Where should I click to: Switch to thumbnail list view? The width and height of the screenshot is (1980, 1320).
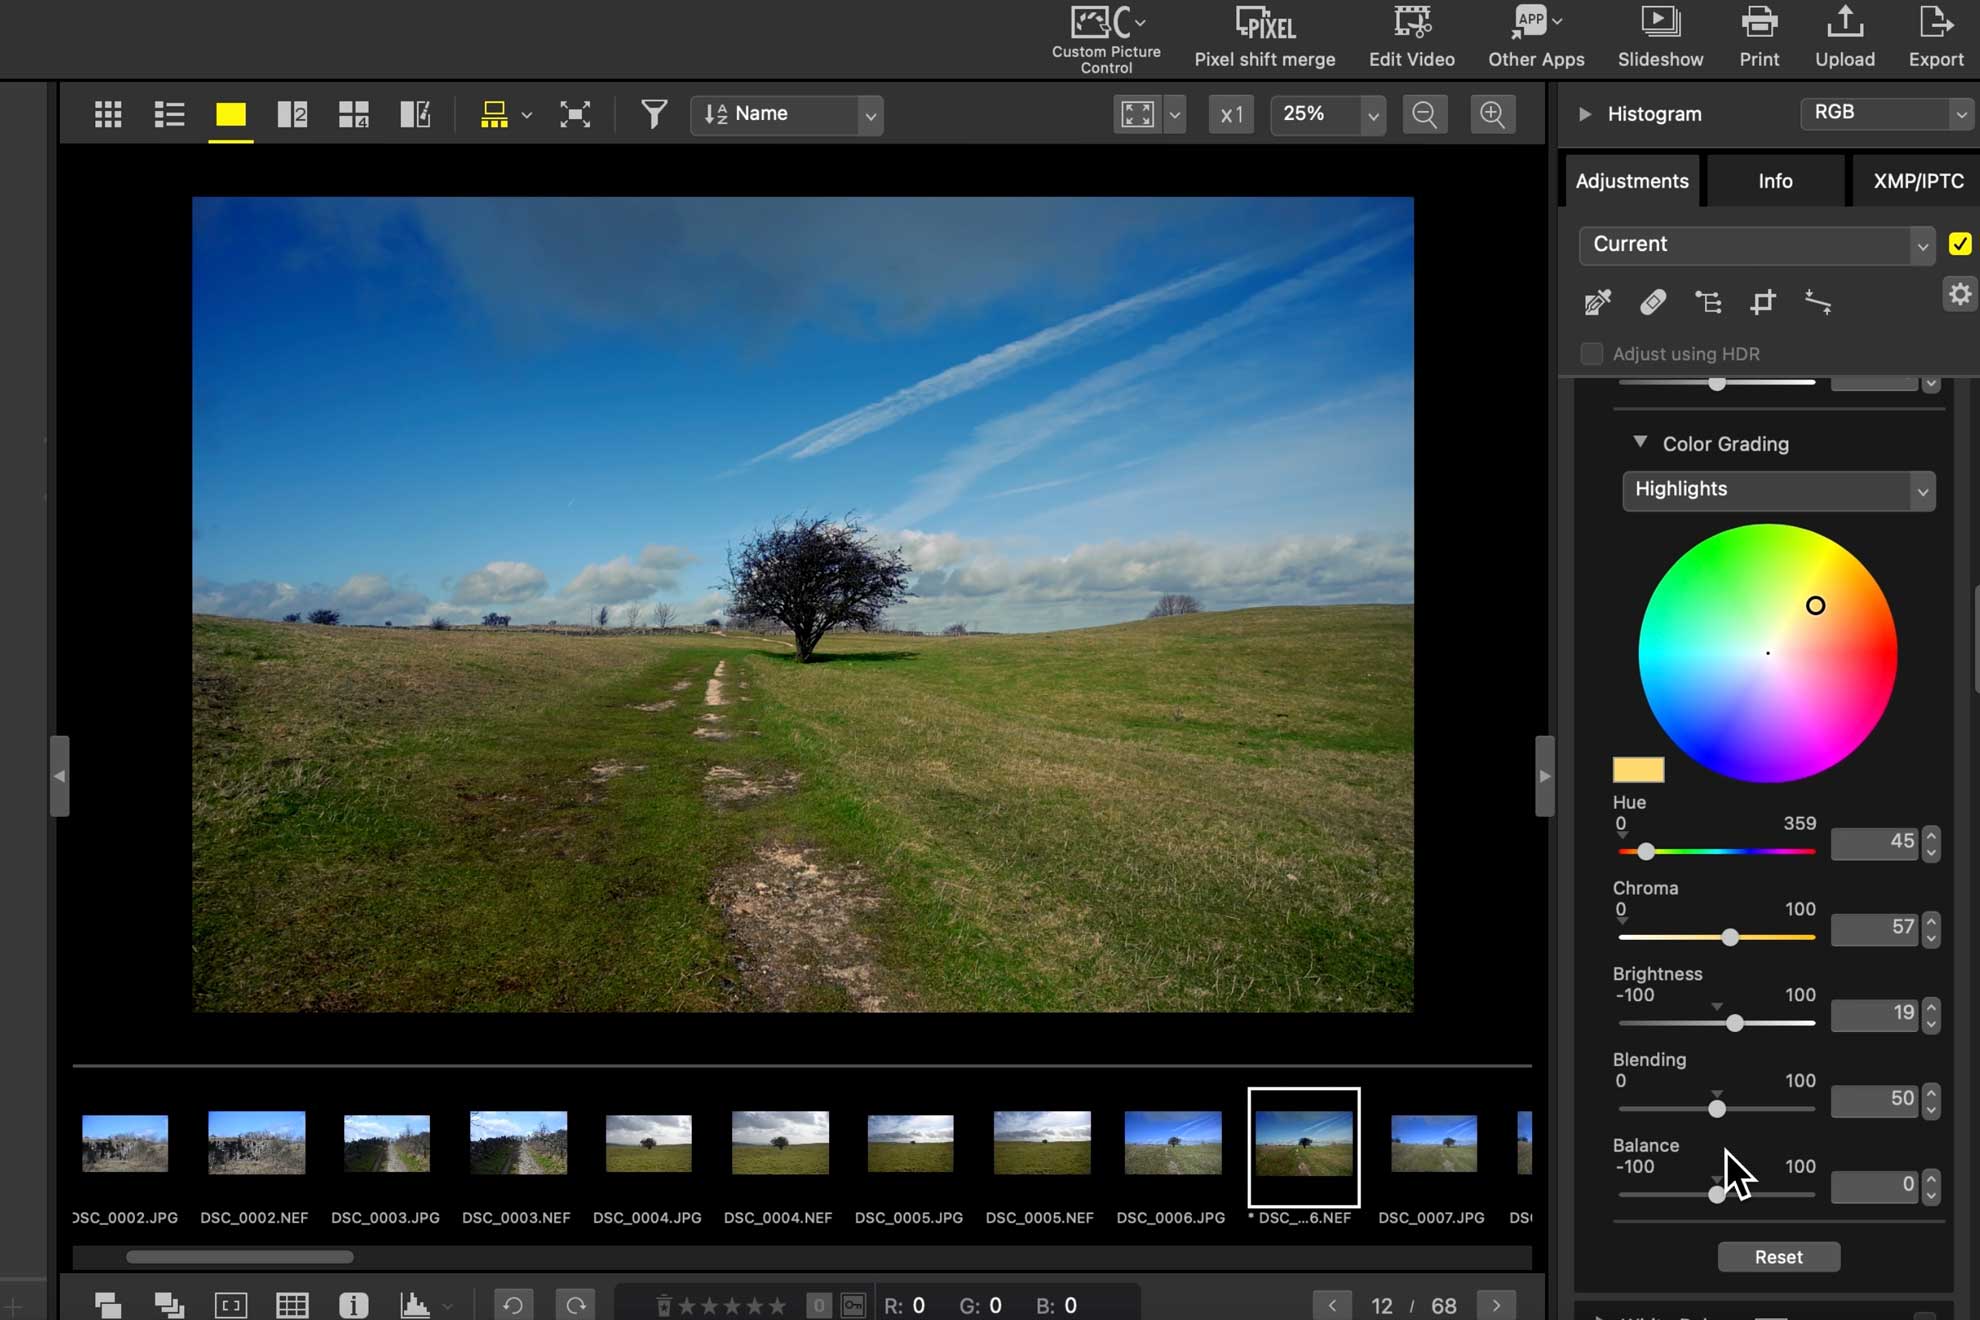[169, 114]
